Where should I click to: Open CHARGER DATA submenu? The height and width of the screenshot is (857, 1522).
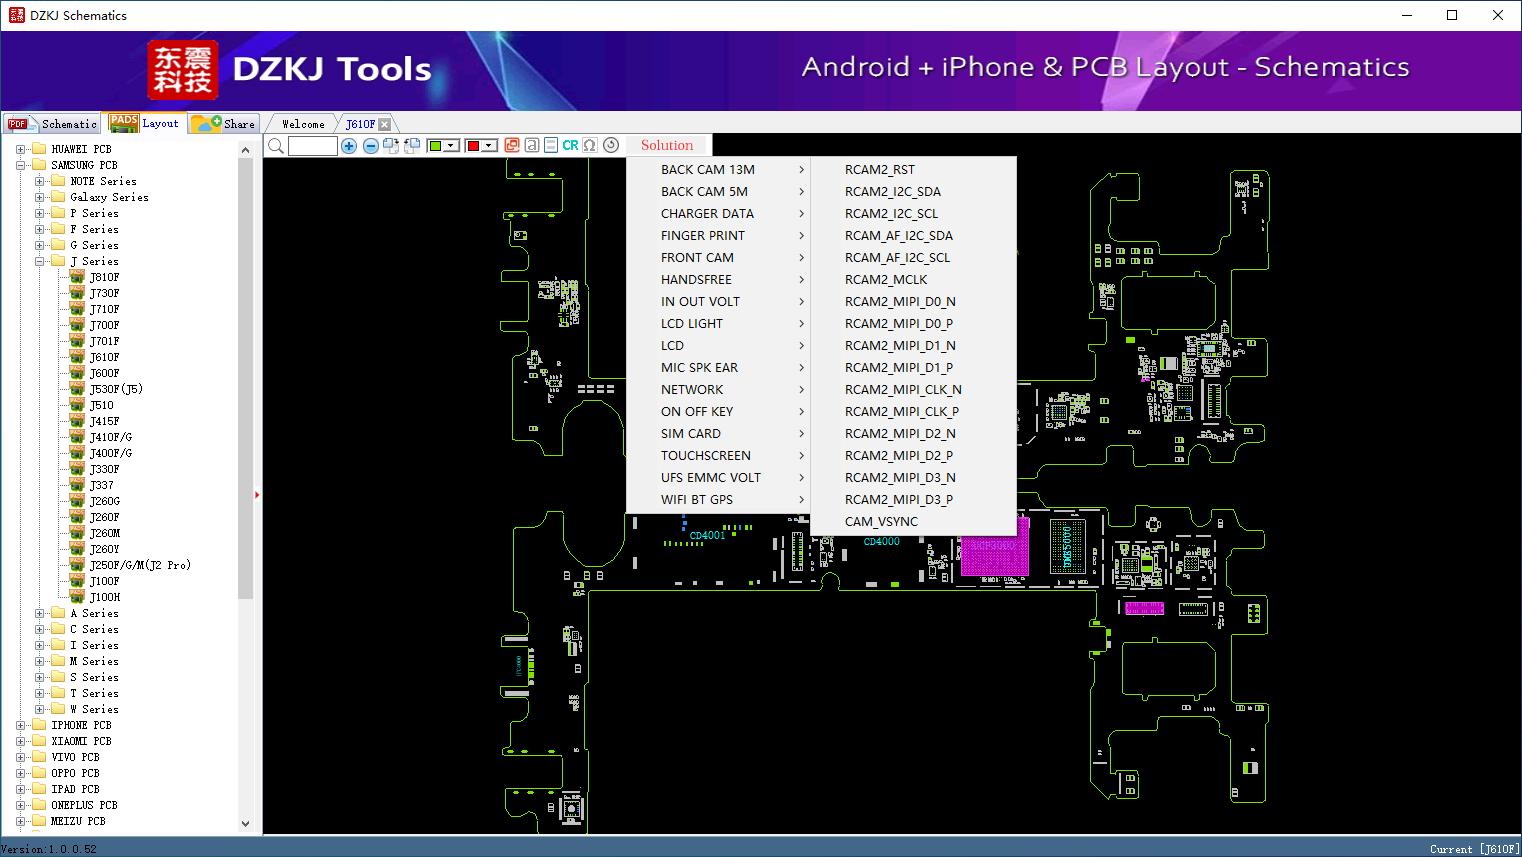click(718, 214)
